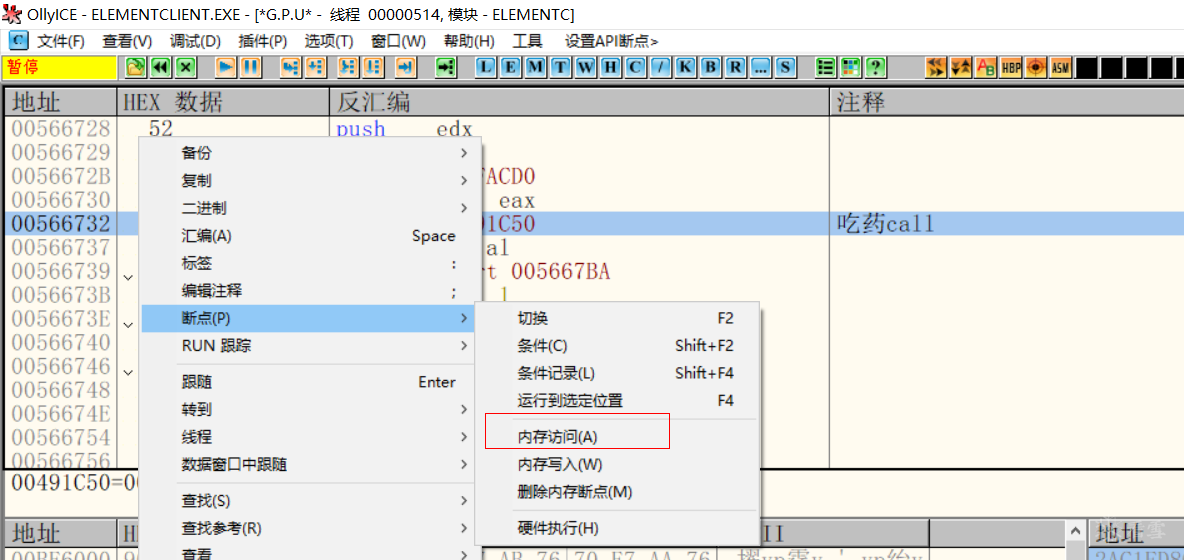
Task: Click the 反汇编 column header
Action: pyautogui.click(x=579, y=102)
